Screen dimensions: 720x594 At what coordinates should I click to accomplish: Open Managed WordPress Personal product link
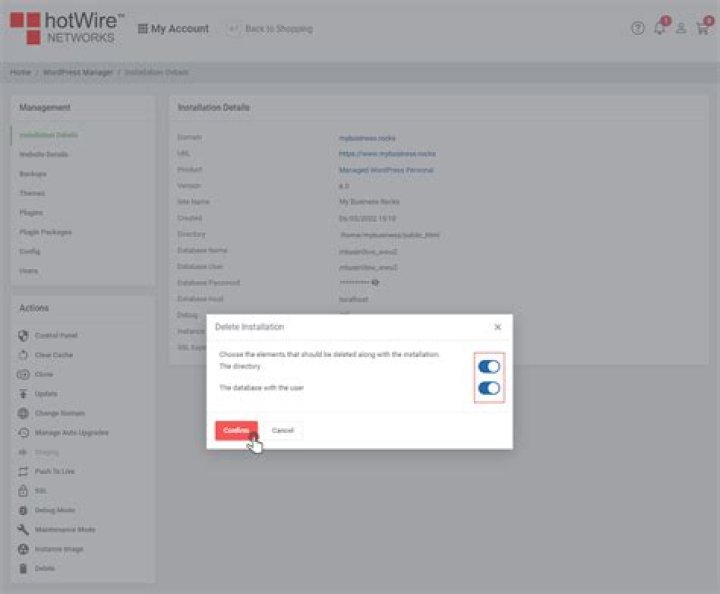pyautogui.click(x=386, y=170)
